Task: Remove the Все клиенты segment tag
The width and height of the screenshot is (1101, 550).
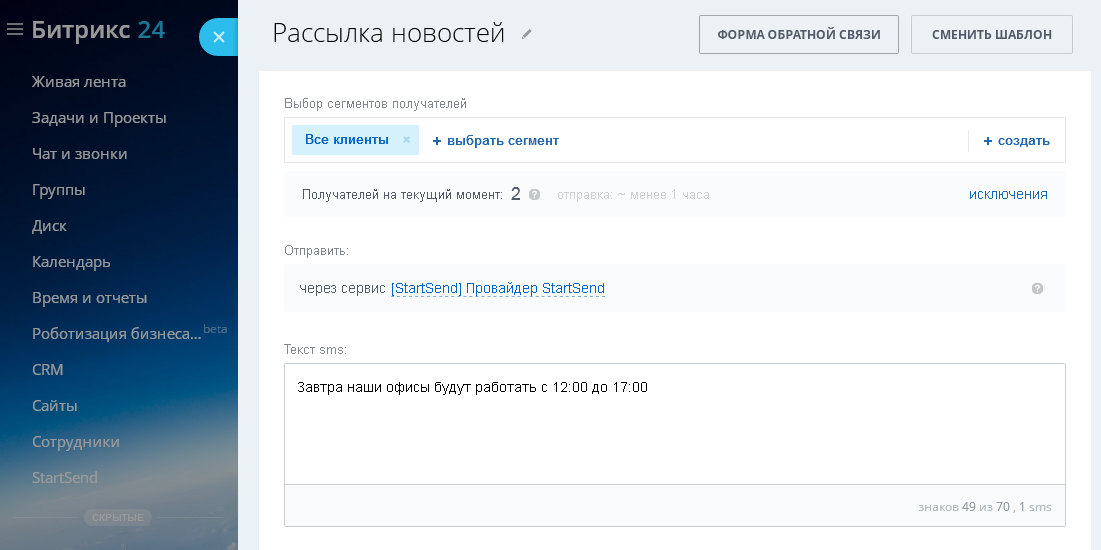Action: click(406, 140)
